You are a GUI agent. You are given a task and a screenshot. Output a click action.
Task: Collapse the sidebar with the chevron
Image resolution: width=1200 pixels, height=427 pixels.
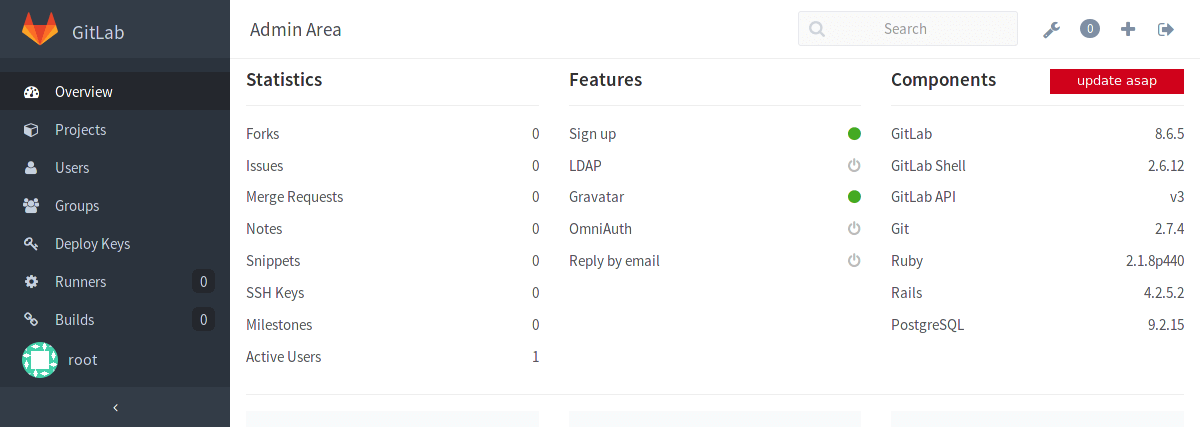pos(115,407)
